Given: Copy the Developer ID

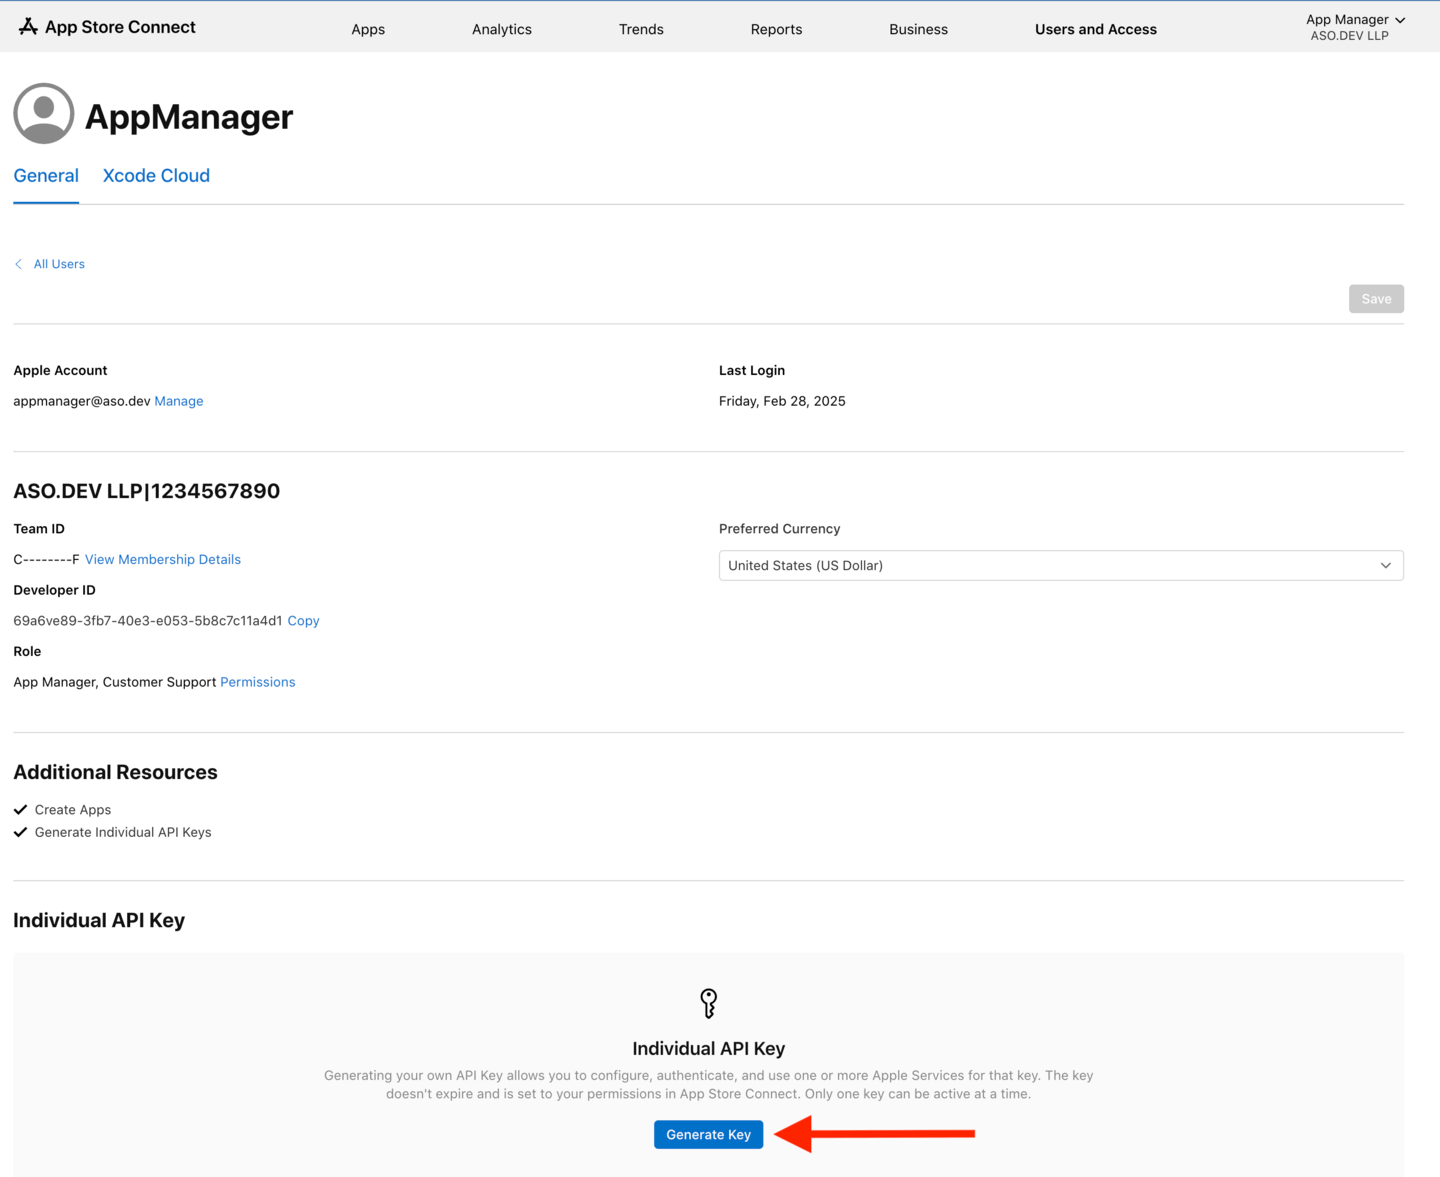Looking at the screenshot, I should (x=303, y=621).
